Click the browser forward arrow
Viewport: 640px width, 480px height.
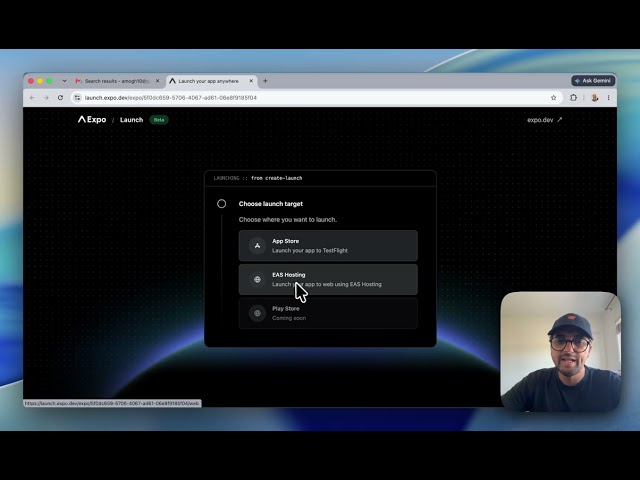point(46,98)
